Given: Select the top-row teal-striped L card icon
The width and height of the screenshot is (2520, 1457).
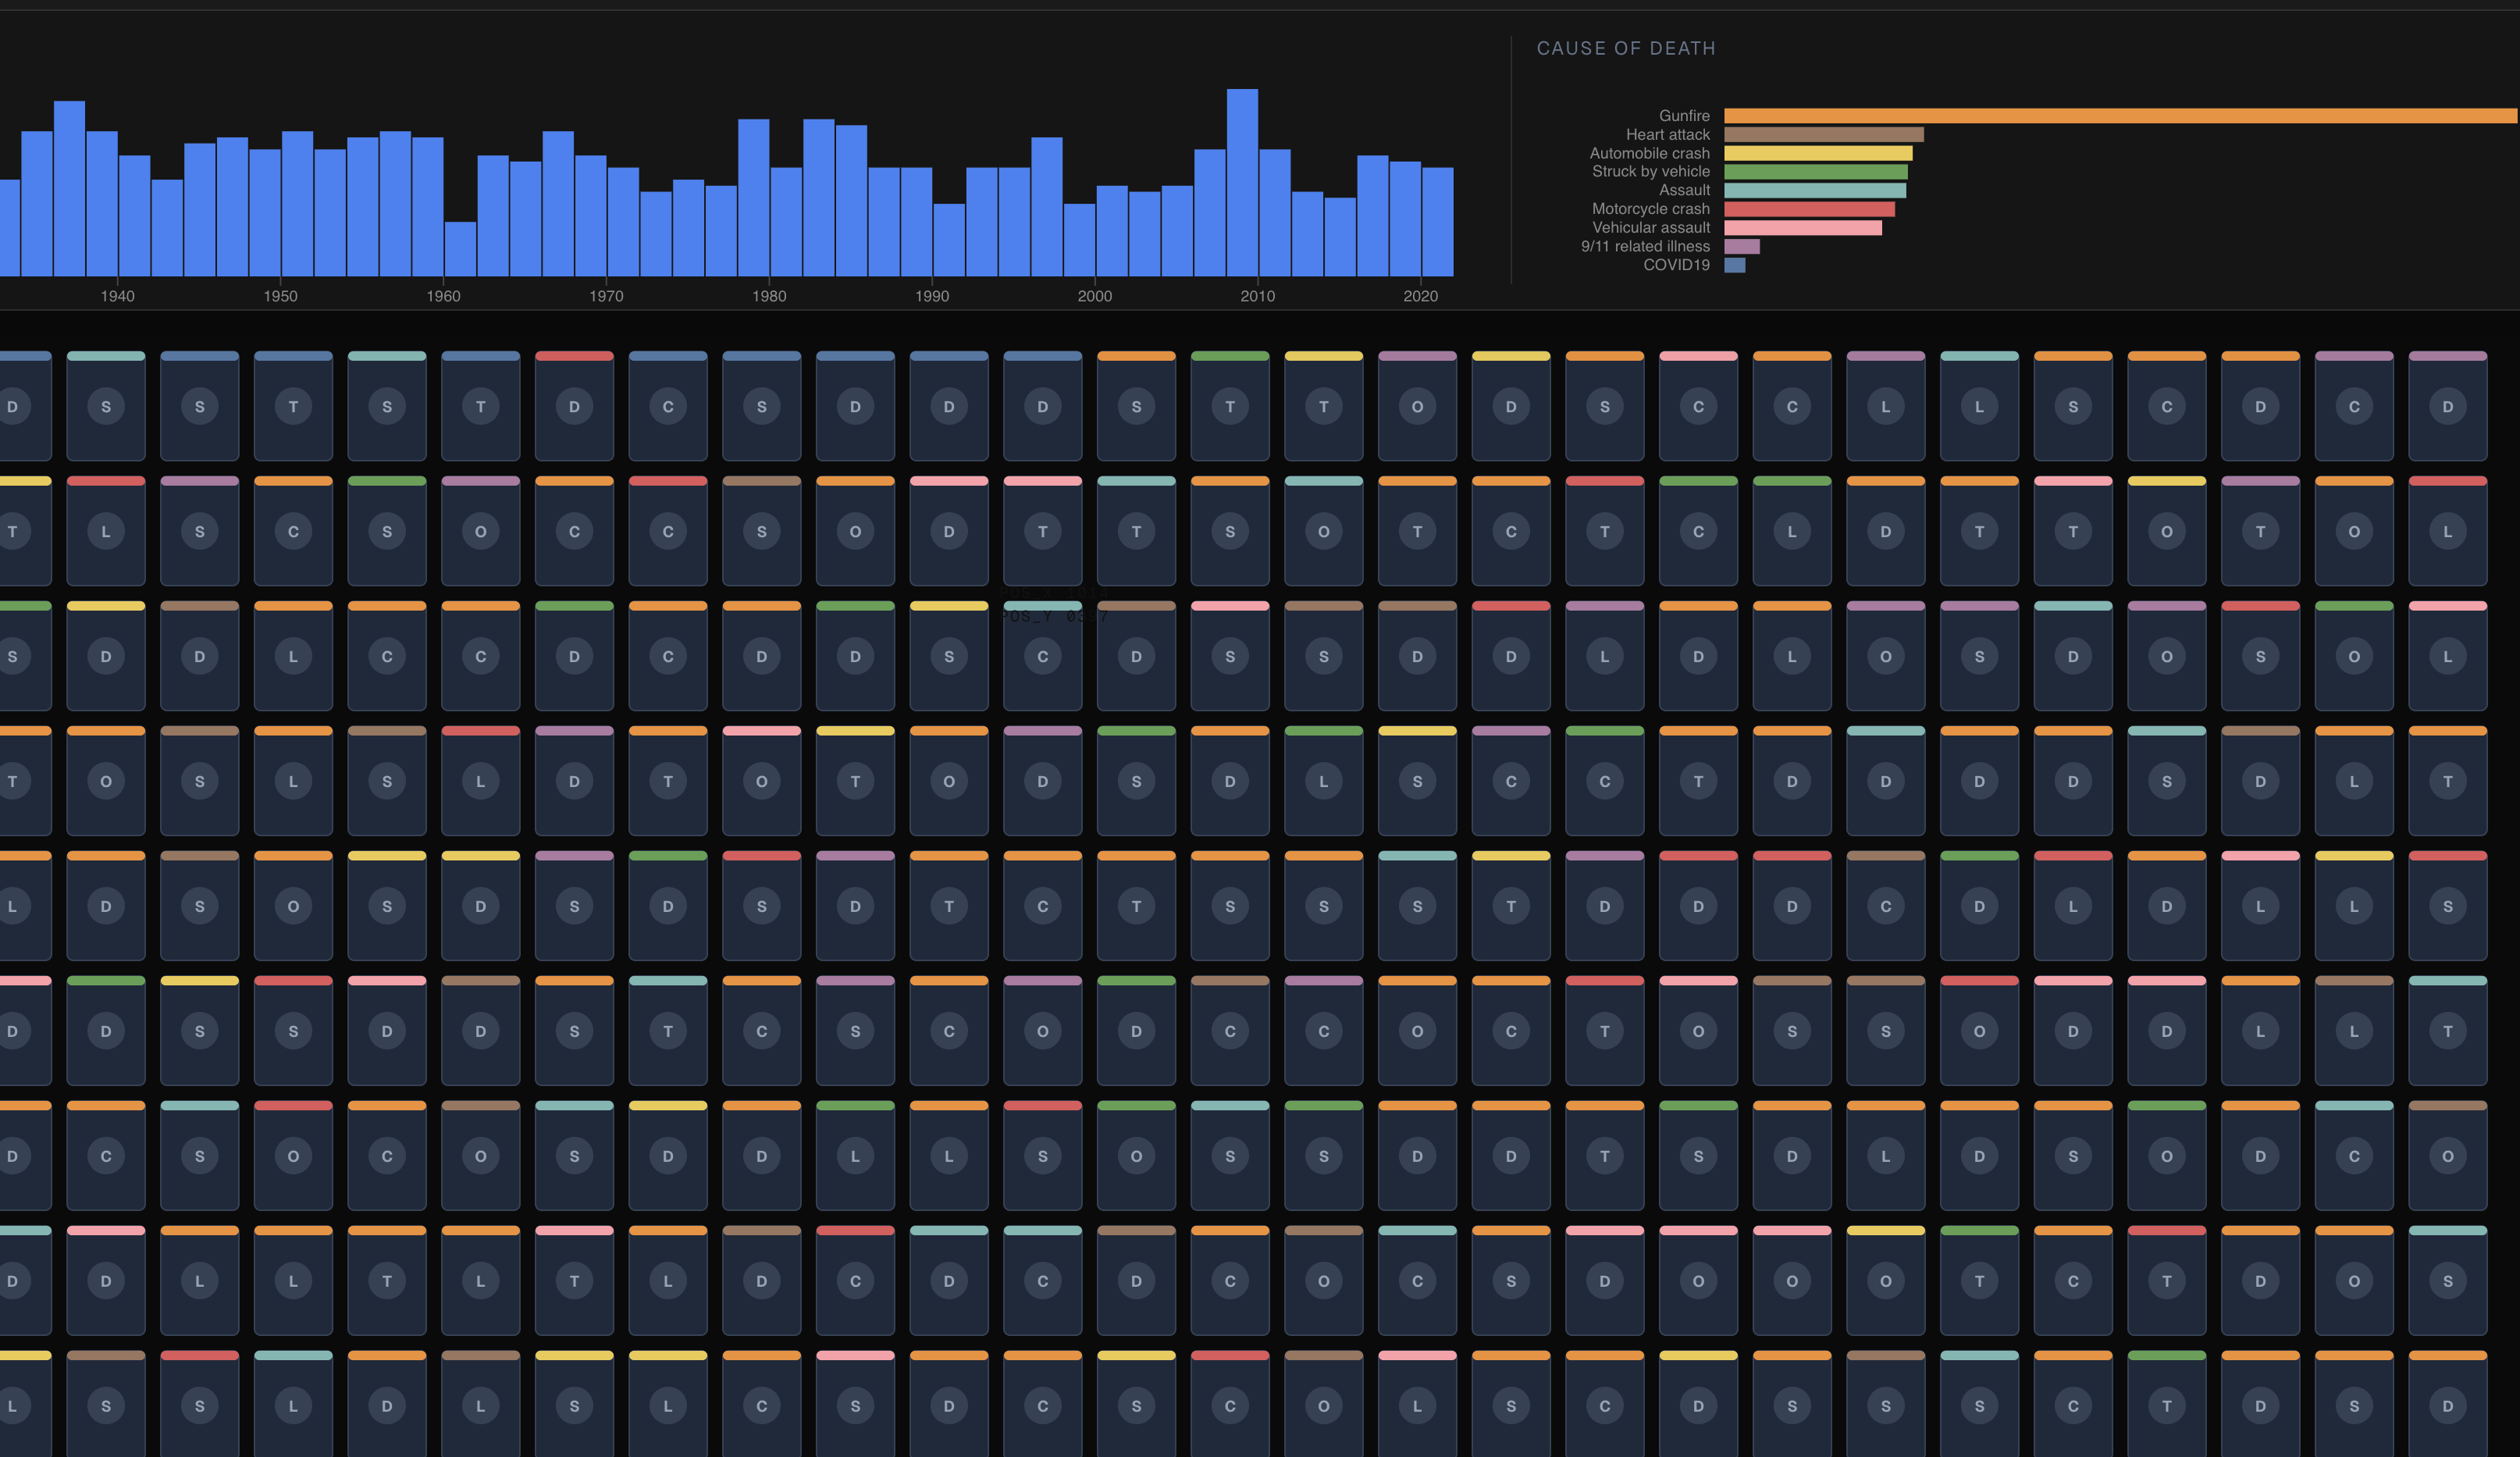Looking at the screenshot, I should point(1979,407).
